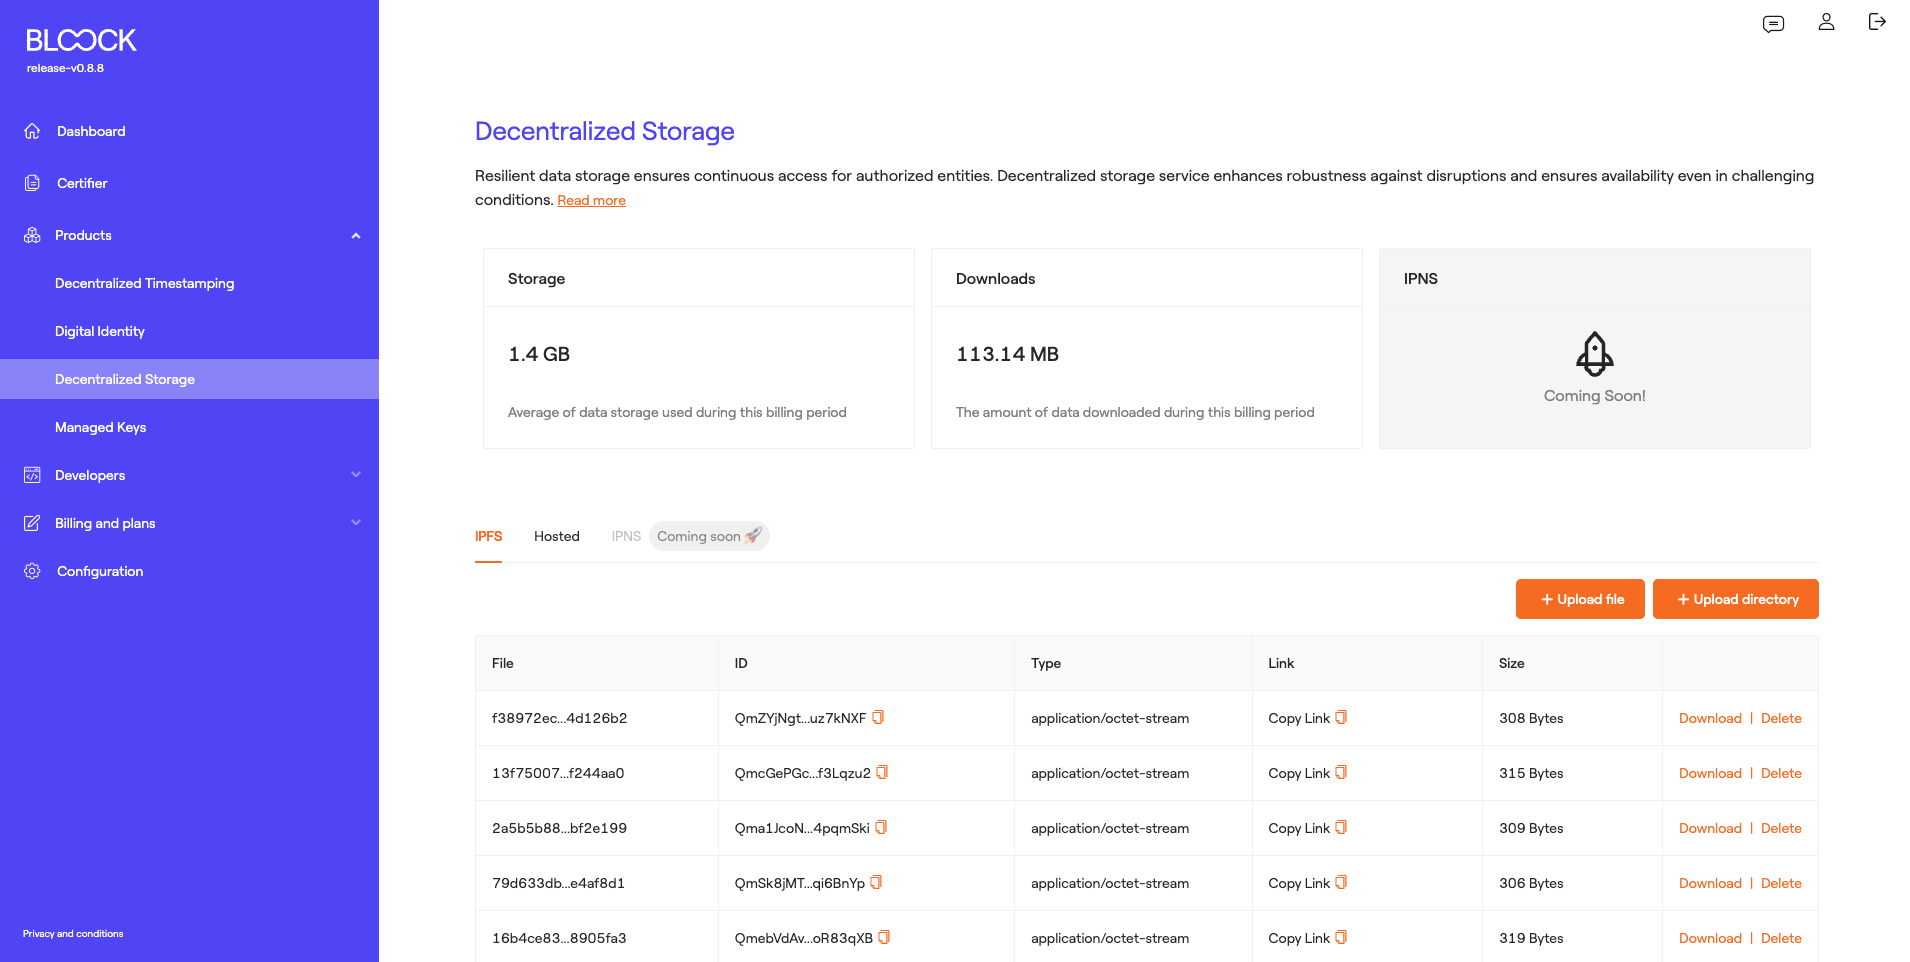The width and height of the screenshot is (1910, 962).
Task: Delete file 79d633db...e4af8d1
Action: pos(1781,883)
